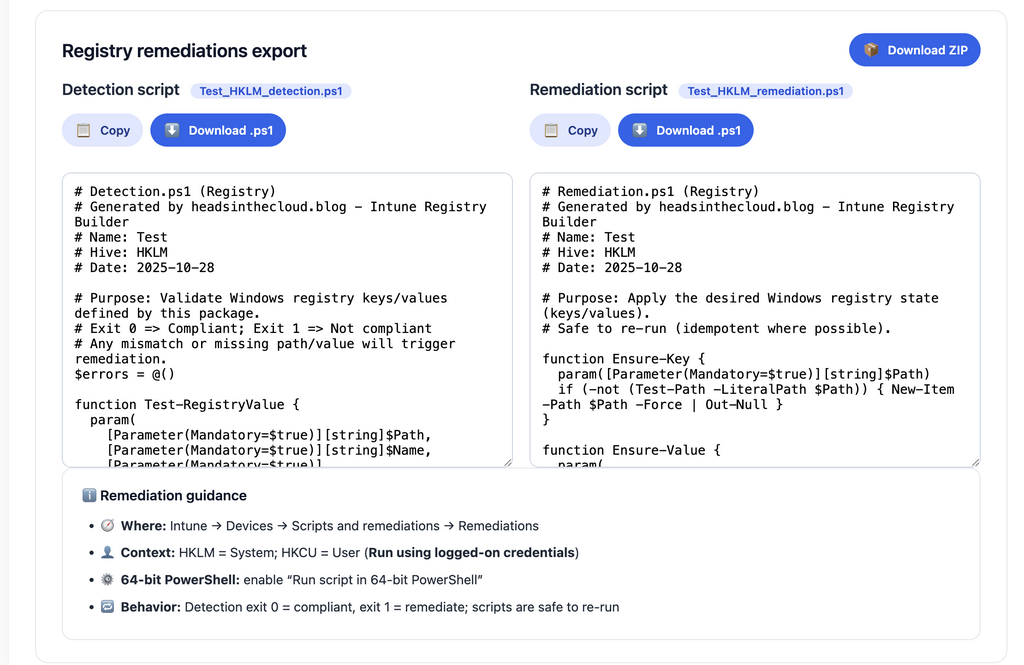Click the gear icon beside 64-bit PowerShell
This screenshot has height=665, width=1024.
click(x=108, y=580)
